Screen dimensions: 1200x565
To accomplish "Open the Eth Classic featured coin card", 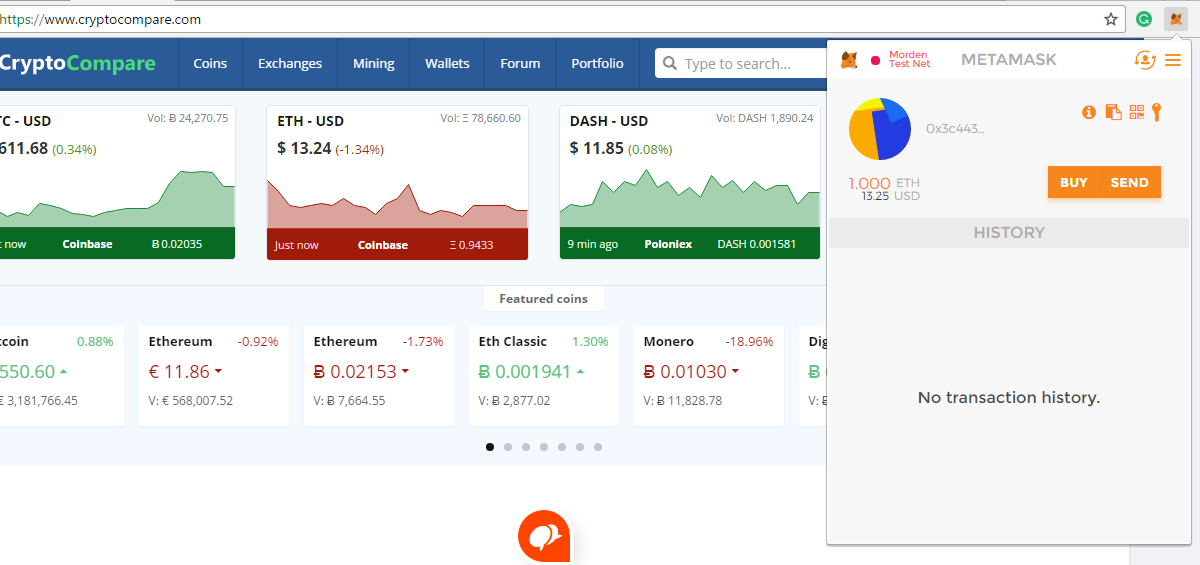I will [544, 376].
